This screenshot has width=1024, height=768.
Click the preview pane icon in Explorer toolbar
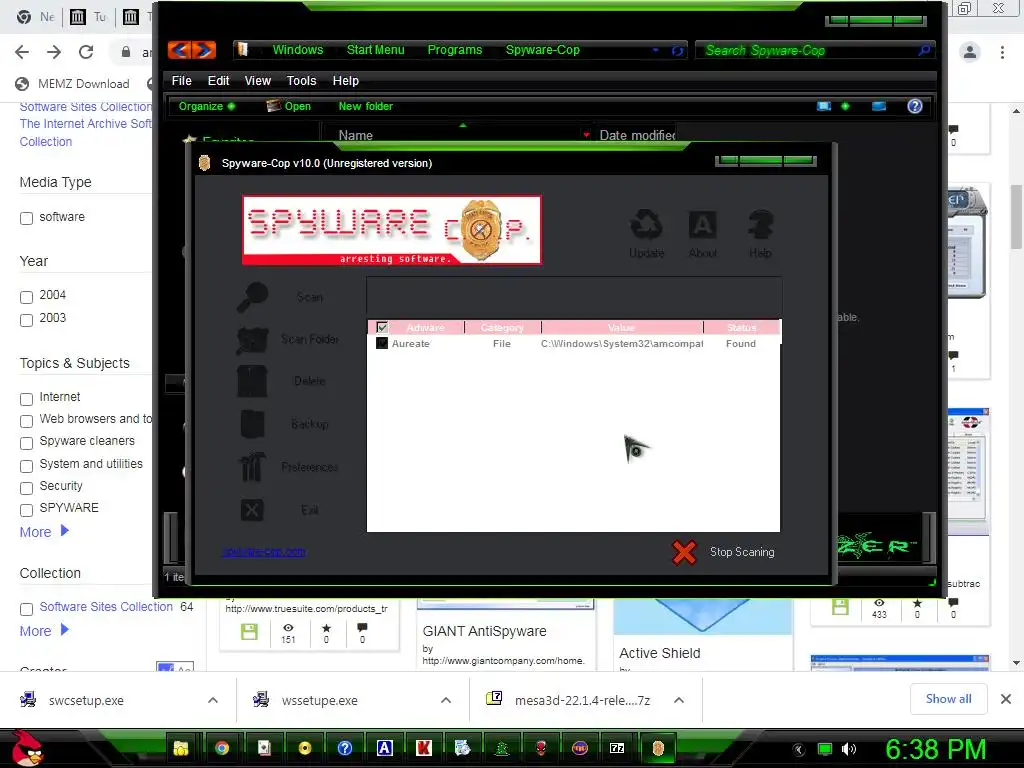(879, 106)
